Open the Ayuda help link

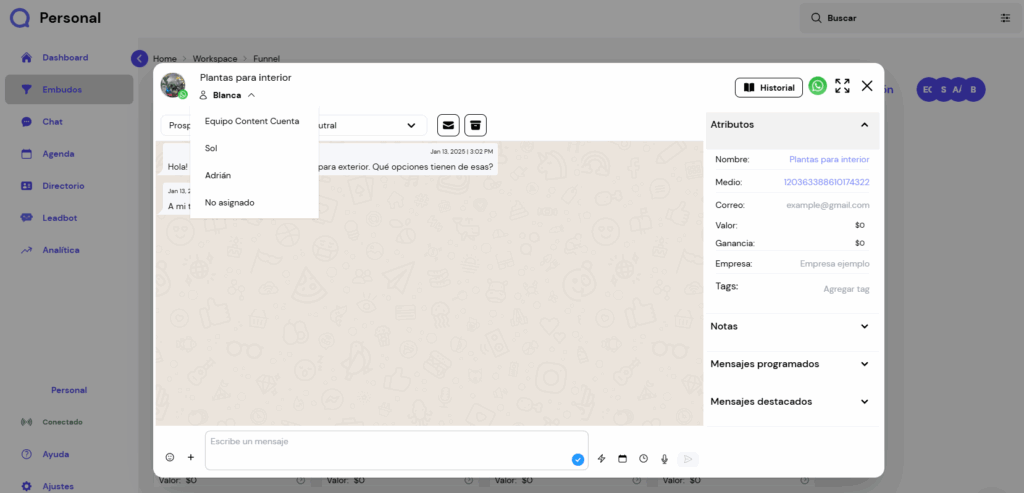[56, 454]
